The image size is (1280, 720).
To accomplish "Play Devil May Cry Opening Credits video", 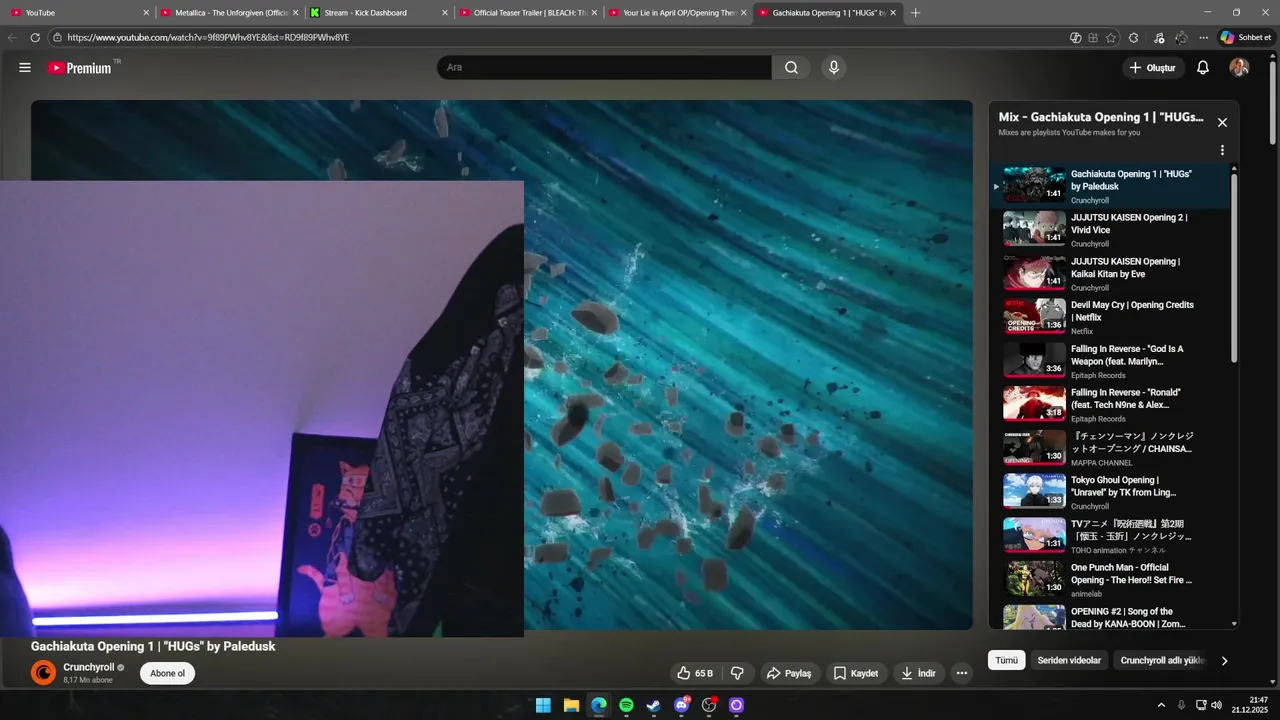I will click(1110, 317).
